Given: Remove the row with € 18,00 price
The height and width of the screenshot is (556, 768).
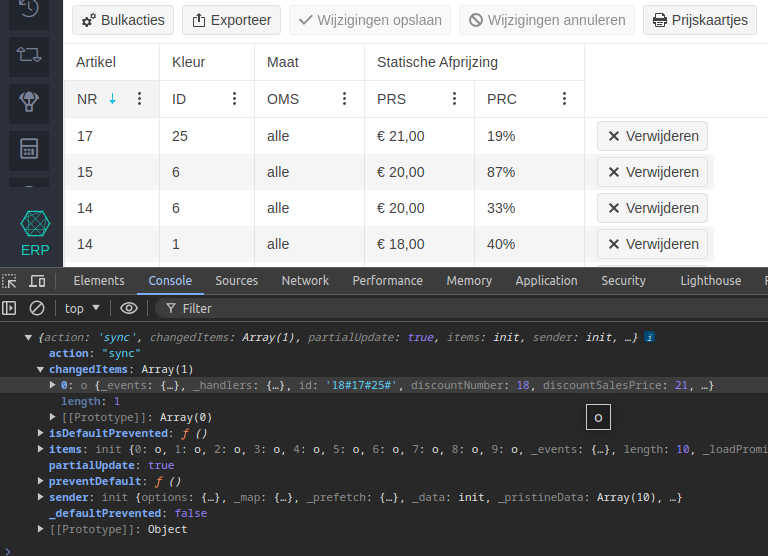Looking at the screenshot, I should [x=652, y=244].
